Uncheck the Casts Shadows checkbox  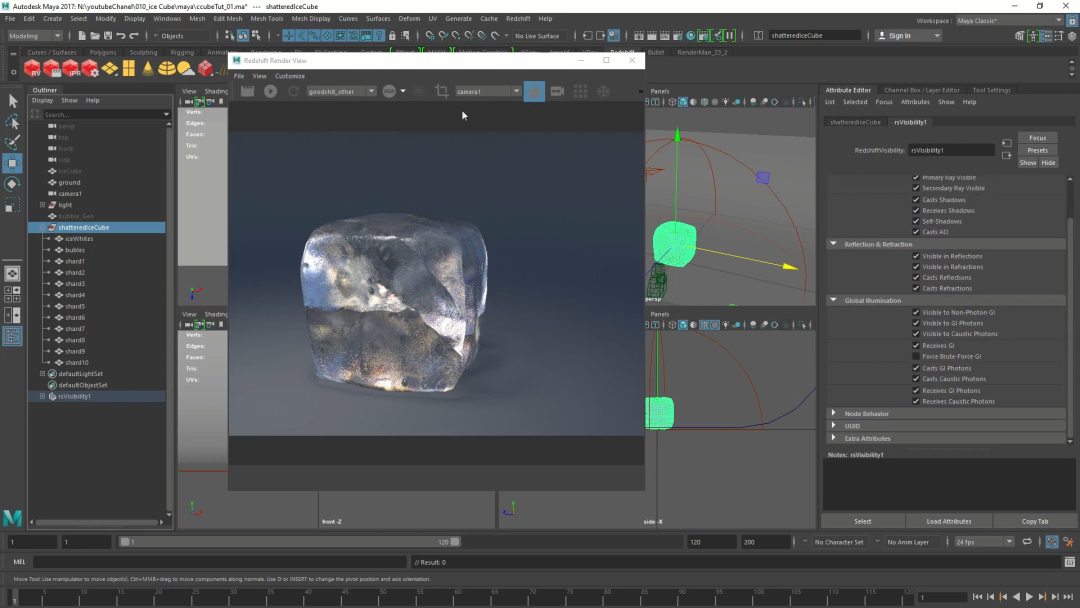click(916, 200)
